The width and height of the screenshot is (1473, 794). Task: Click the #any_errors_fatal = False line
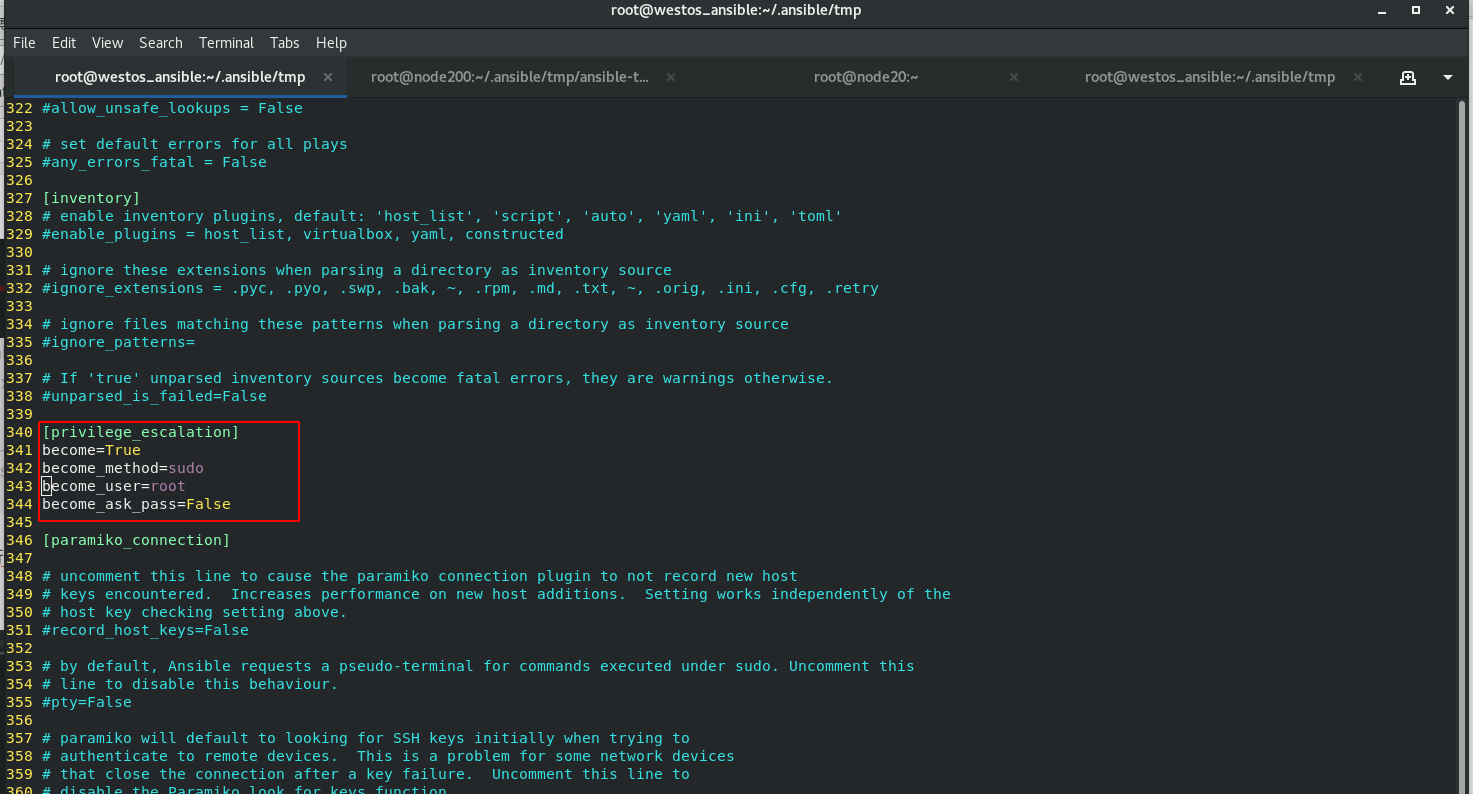(154, 162)
